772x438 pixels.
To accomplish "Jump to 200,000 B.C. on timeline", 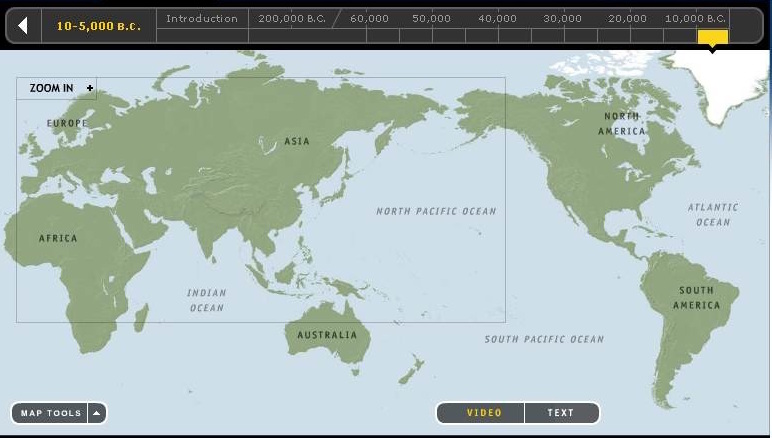I will click(291, 18).
